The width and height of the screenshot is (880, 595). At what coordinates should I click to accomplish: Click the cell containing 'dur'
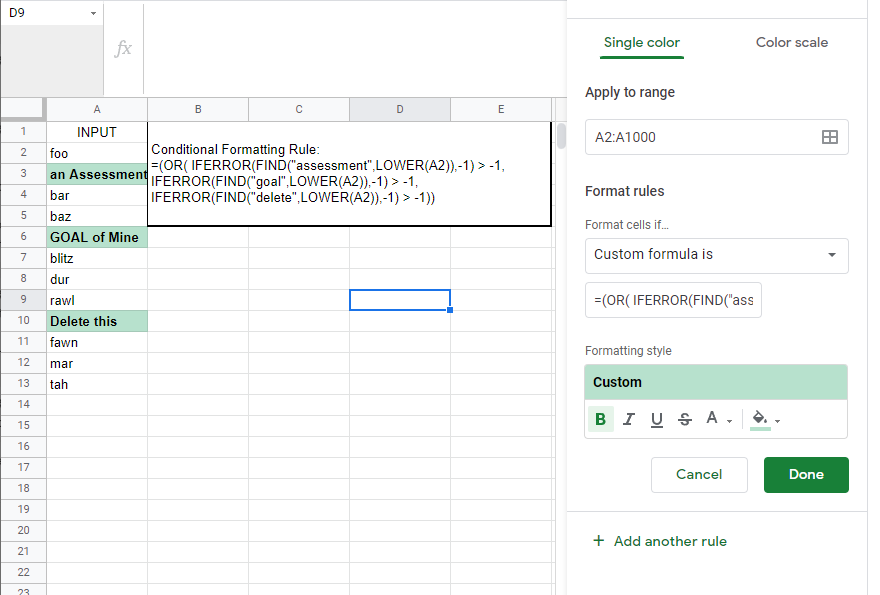pyautogui.click(x=97, y=280)
